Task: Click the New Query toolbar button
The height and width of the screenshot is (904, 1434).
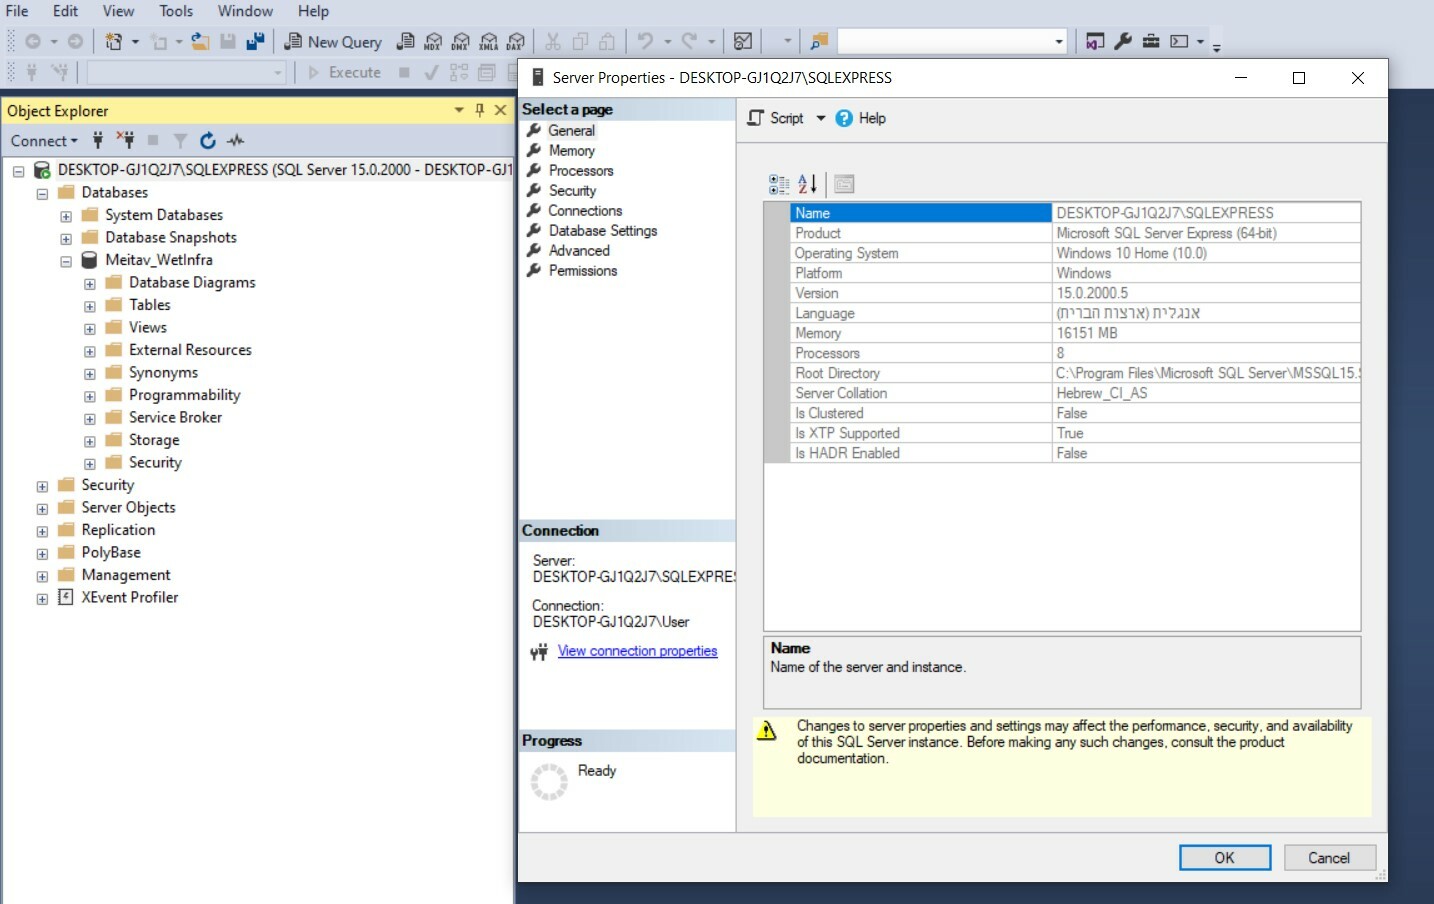Action: tap(333, 42)
